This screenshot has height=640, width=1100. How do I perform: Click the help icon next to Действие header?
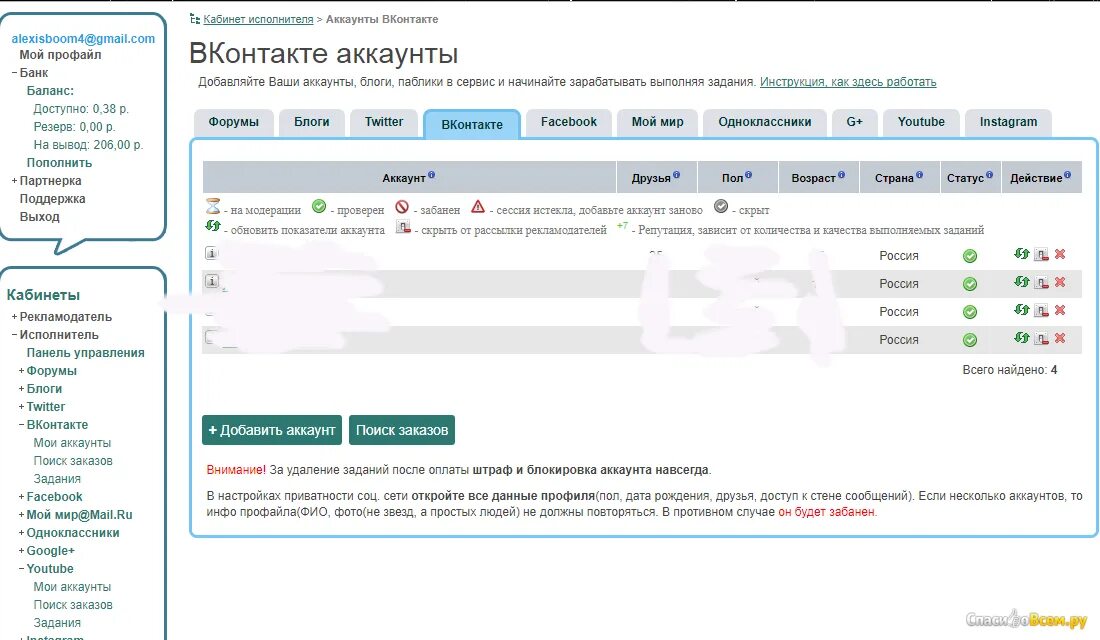pos(1067,175)
